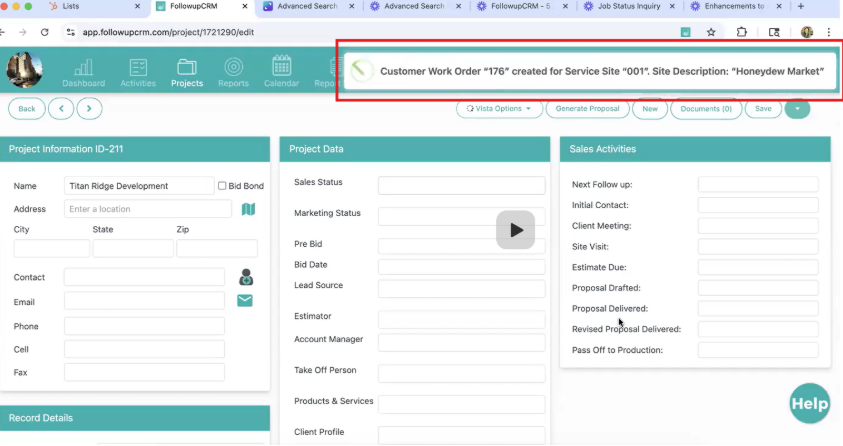Go to previous project arrow
843x446 pixels.
(x=61, y=109)
